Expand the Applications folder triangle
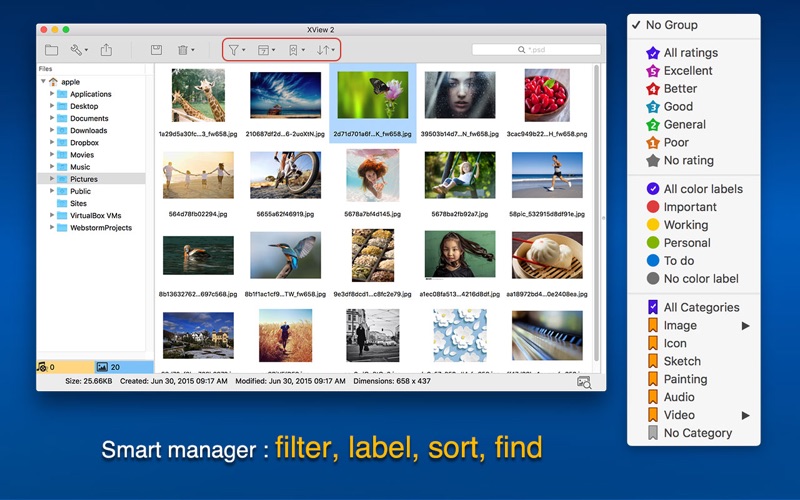This screenshot has height=500, width=800. coord(52,94)
